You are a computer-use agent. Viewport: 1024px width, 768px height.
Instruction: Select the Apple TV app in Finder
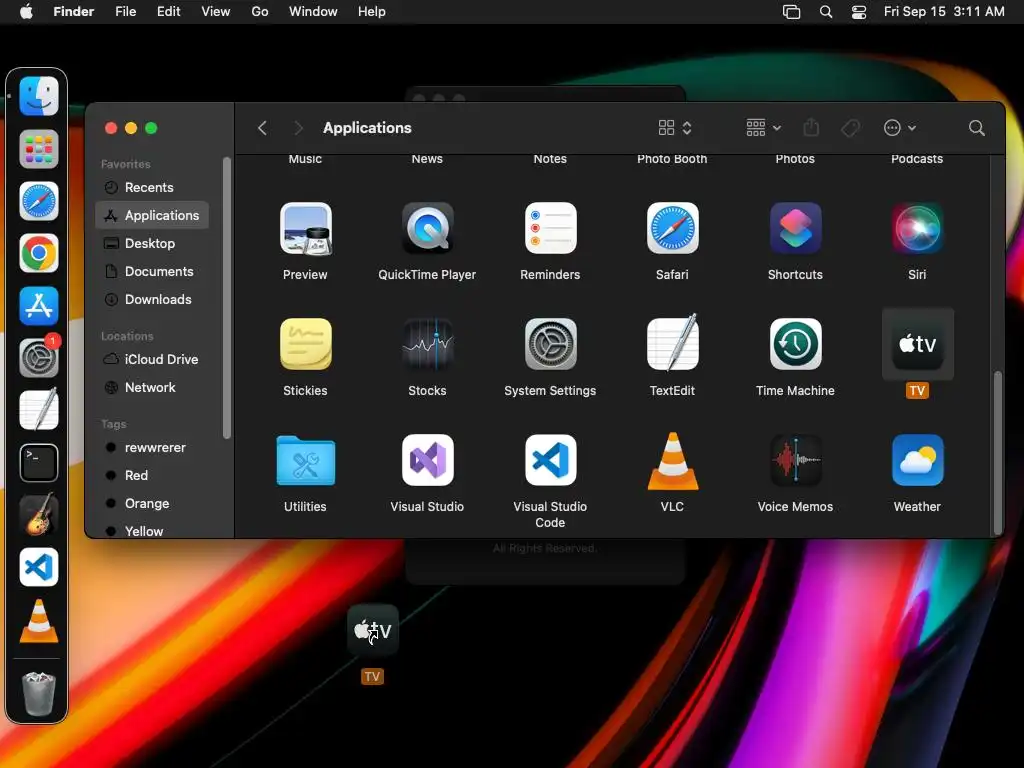[918, 344]
